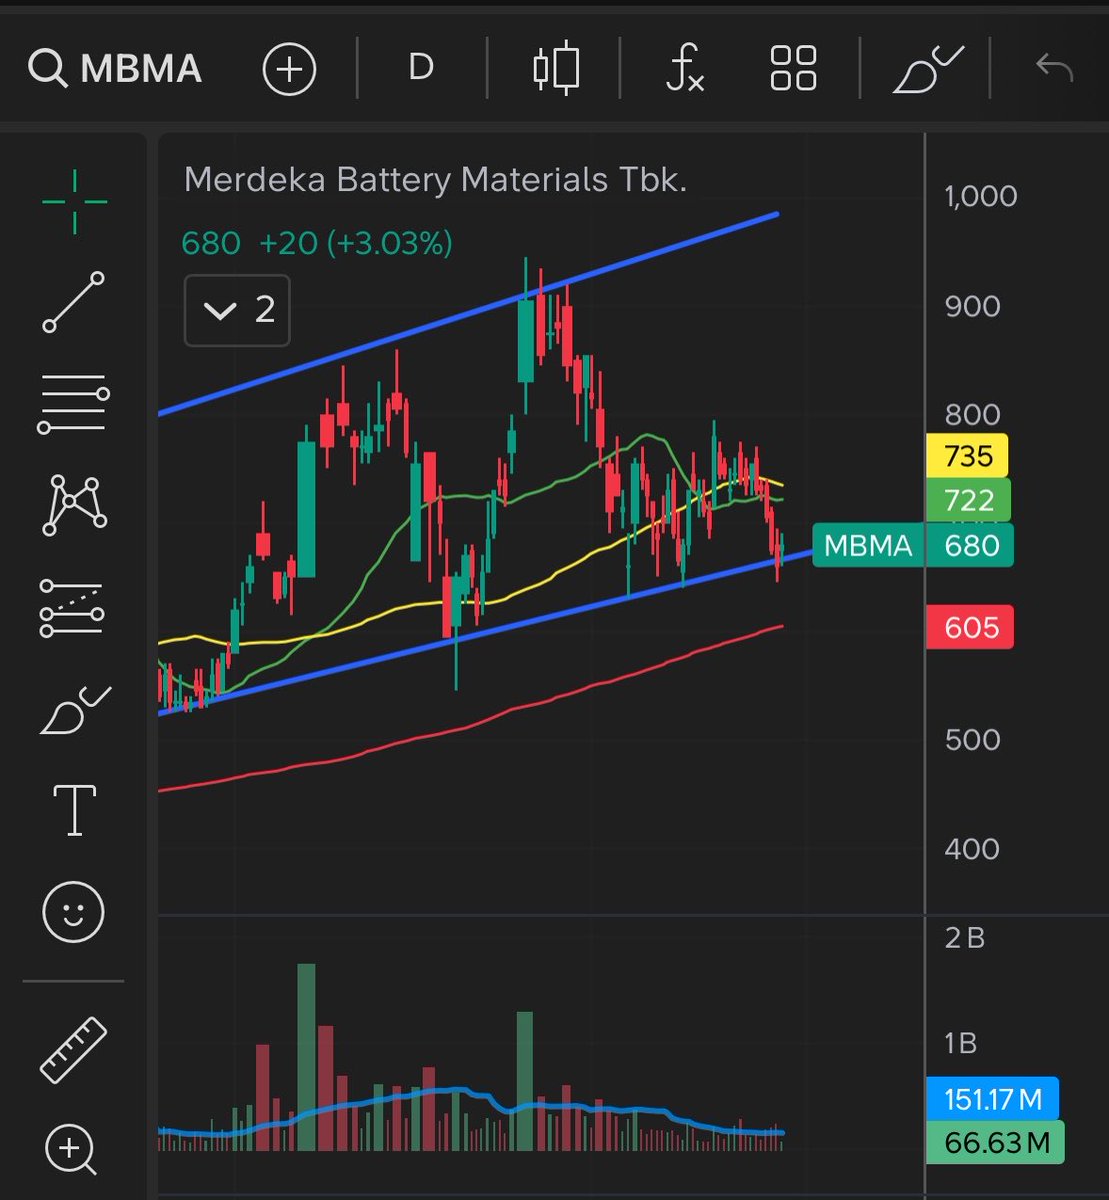Image resolution: width=1109 pixels, height=1200 pixels.
Task: Click the 1,000 price axis label
Action: [980, 196]
